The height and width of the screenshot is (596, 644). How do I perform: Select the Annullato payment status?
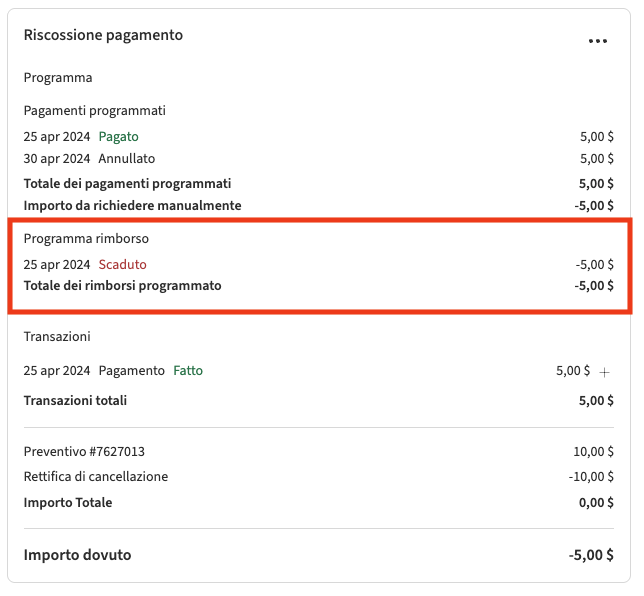pyautogui.click(x=126, y=158)
